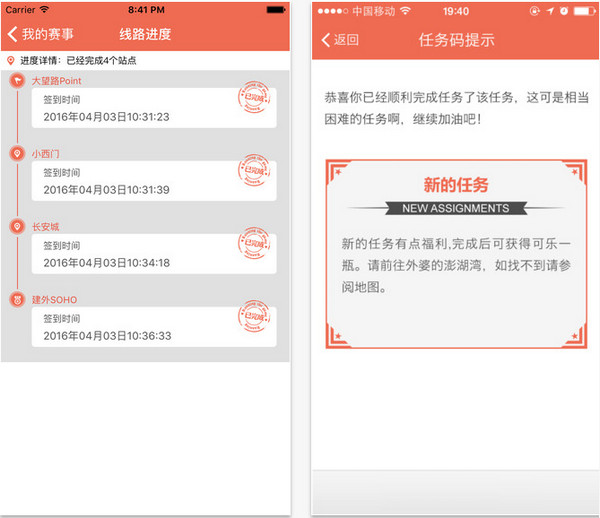Click the Wi-Fi icon next to Carrier

[44, 10]
